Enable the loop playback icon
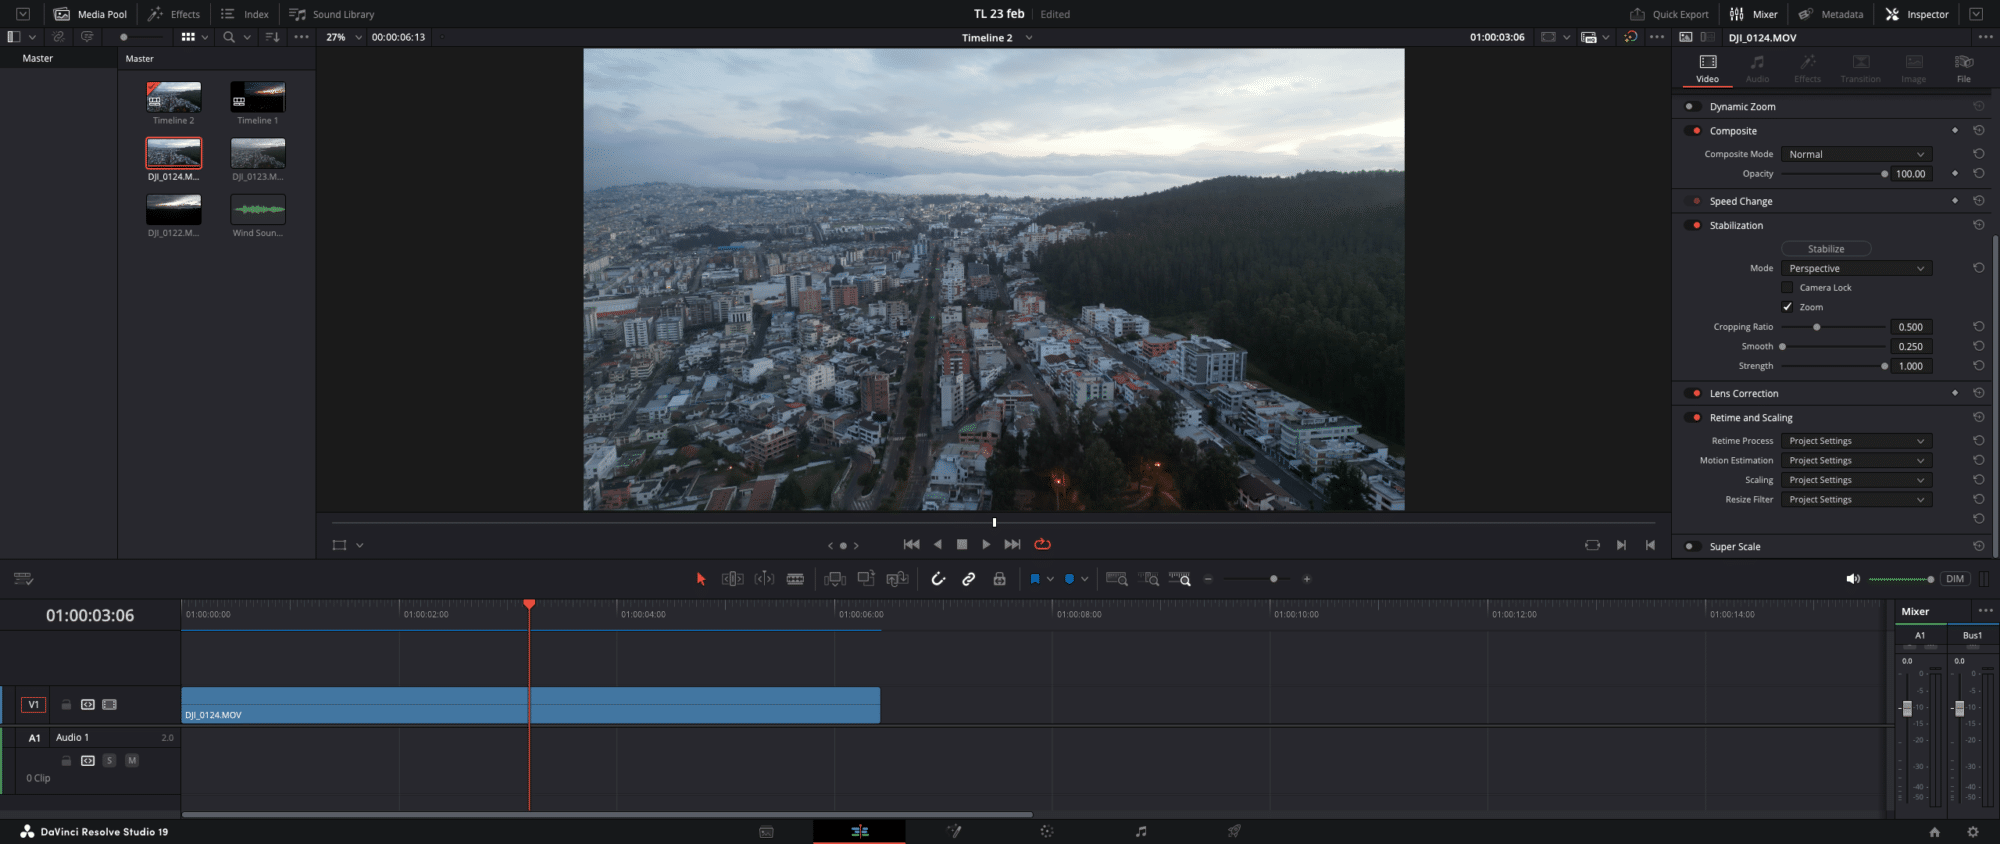The image size is (2000, 844). pos(1042,544)
